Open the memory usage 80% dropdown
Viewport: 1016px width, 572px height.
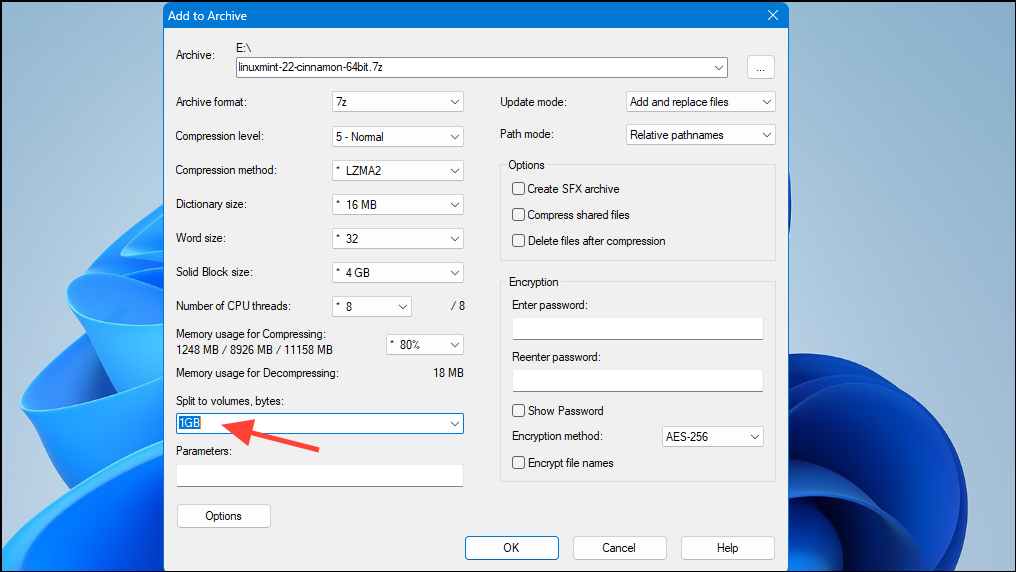tap(425, 345)
